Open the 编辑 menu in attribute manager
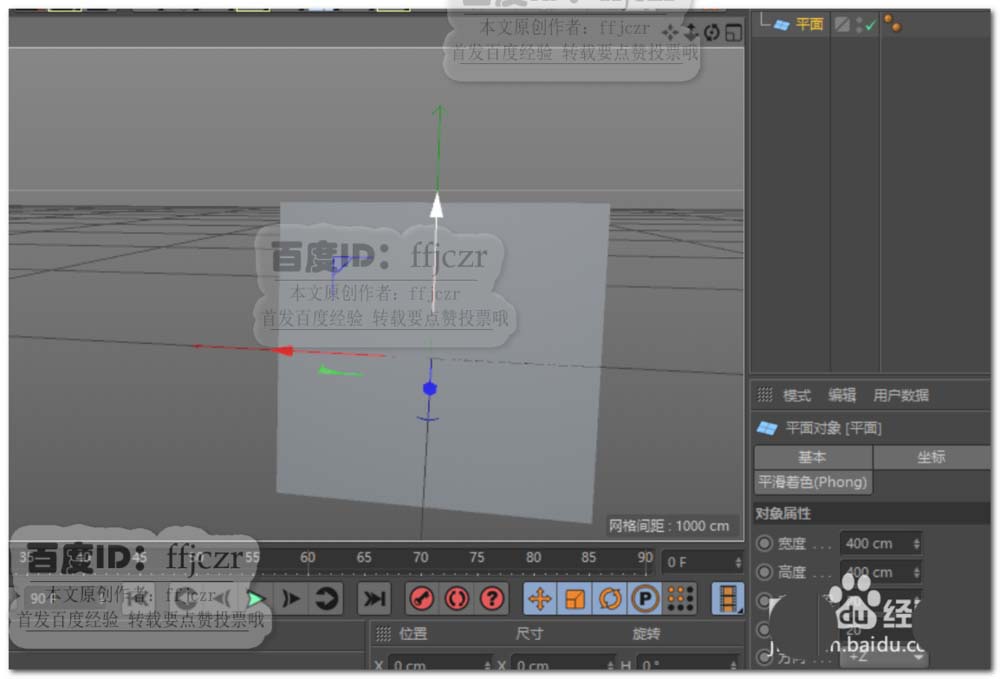 coord(842,395)
